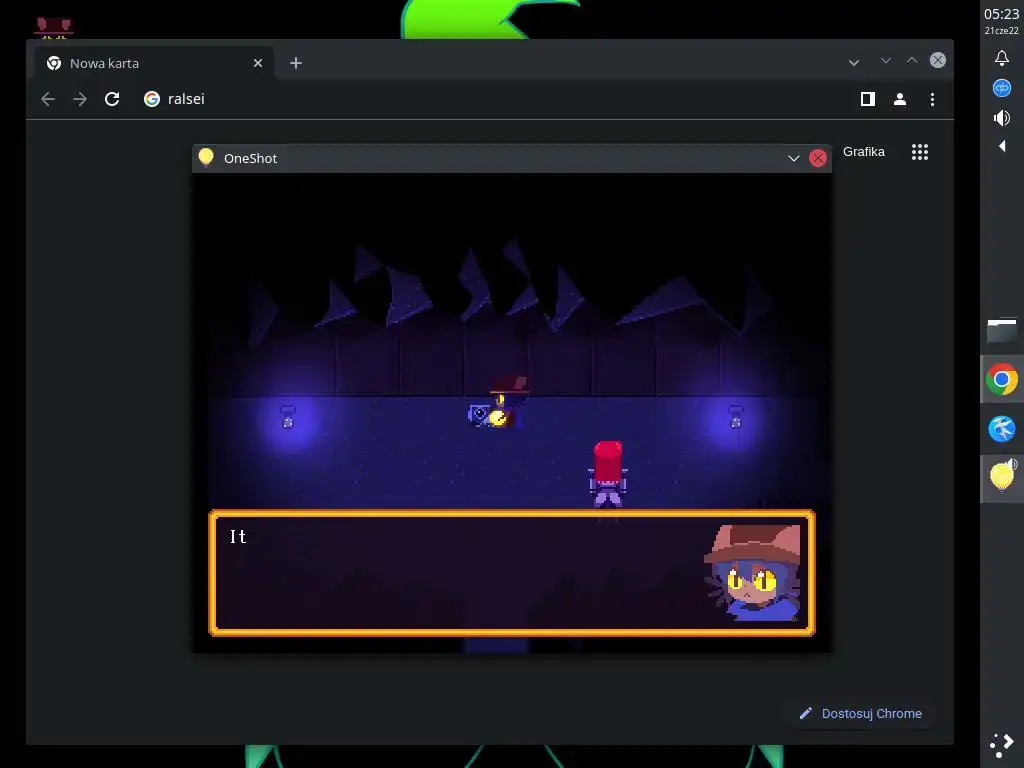
Task: Go forward in Chrome history
Action: point(80,99)
